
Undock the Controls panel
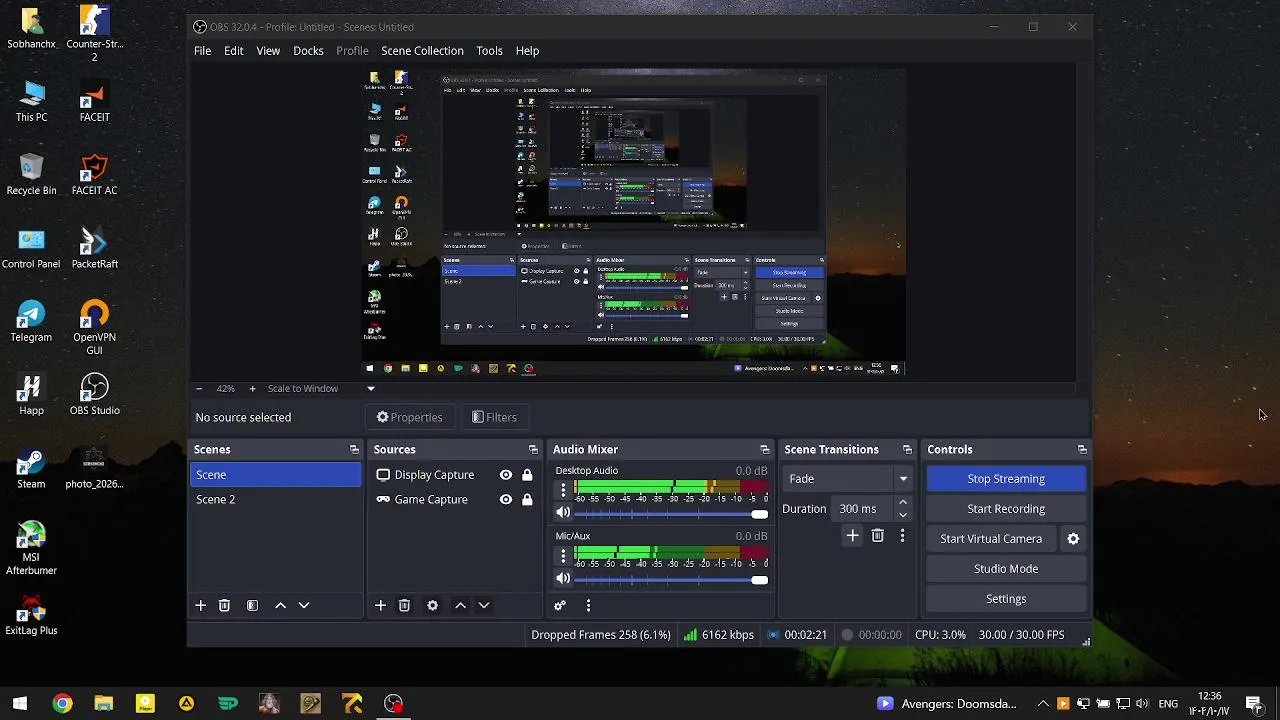pyautogui.click(x=1082, y=450)
